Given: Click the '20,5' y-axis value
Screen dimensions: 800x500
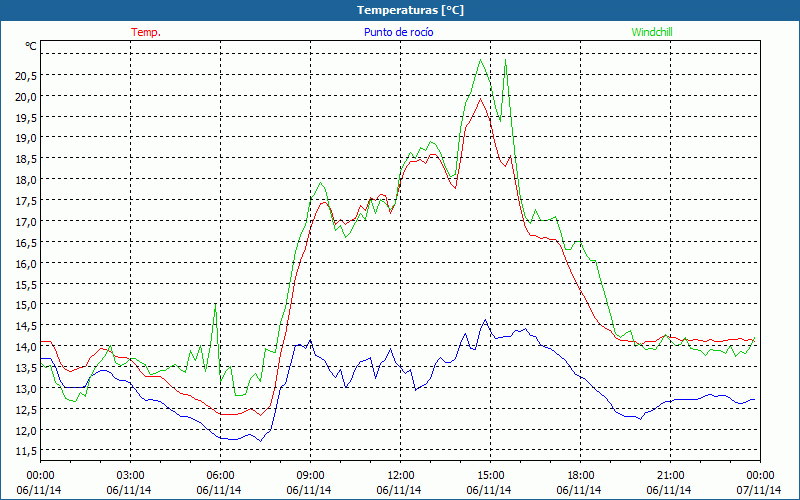Looking at the screenshot, I should (x=26, y=76).
